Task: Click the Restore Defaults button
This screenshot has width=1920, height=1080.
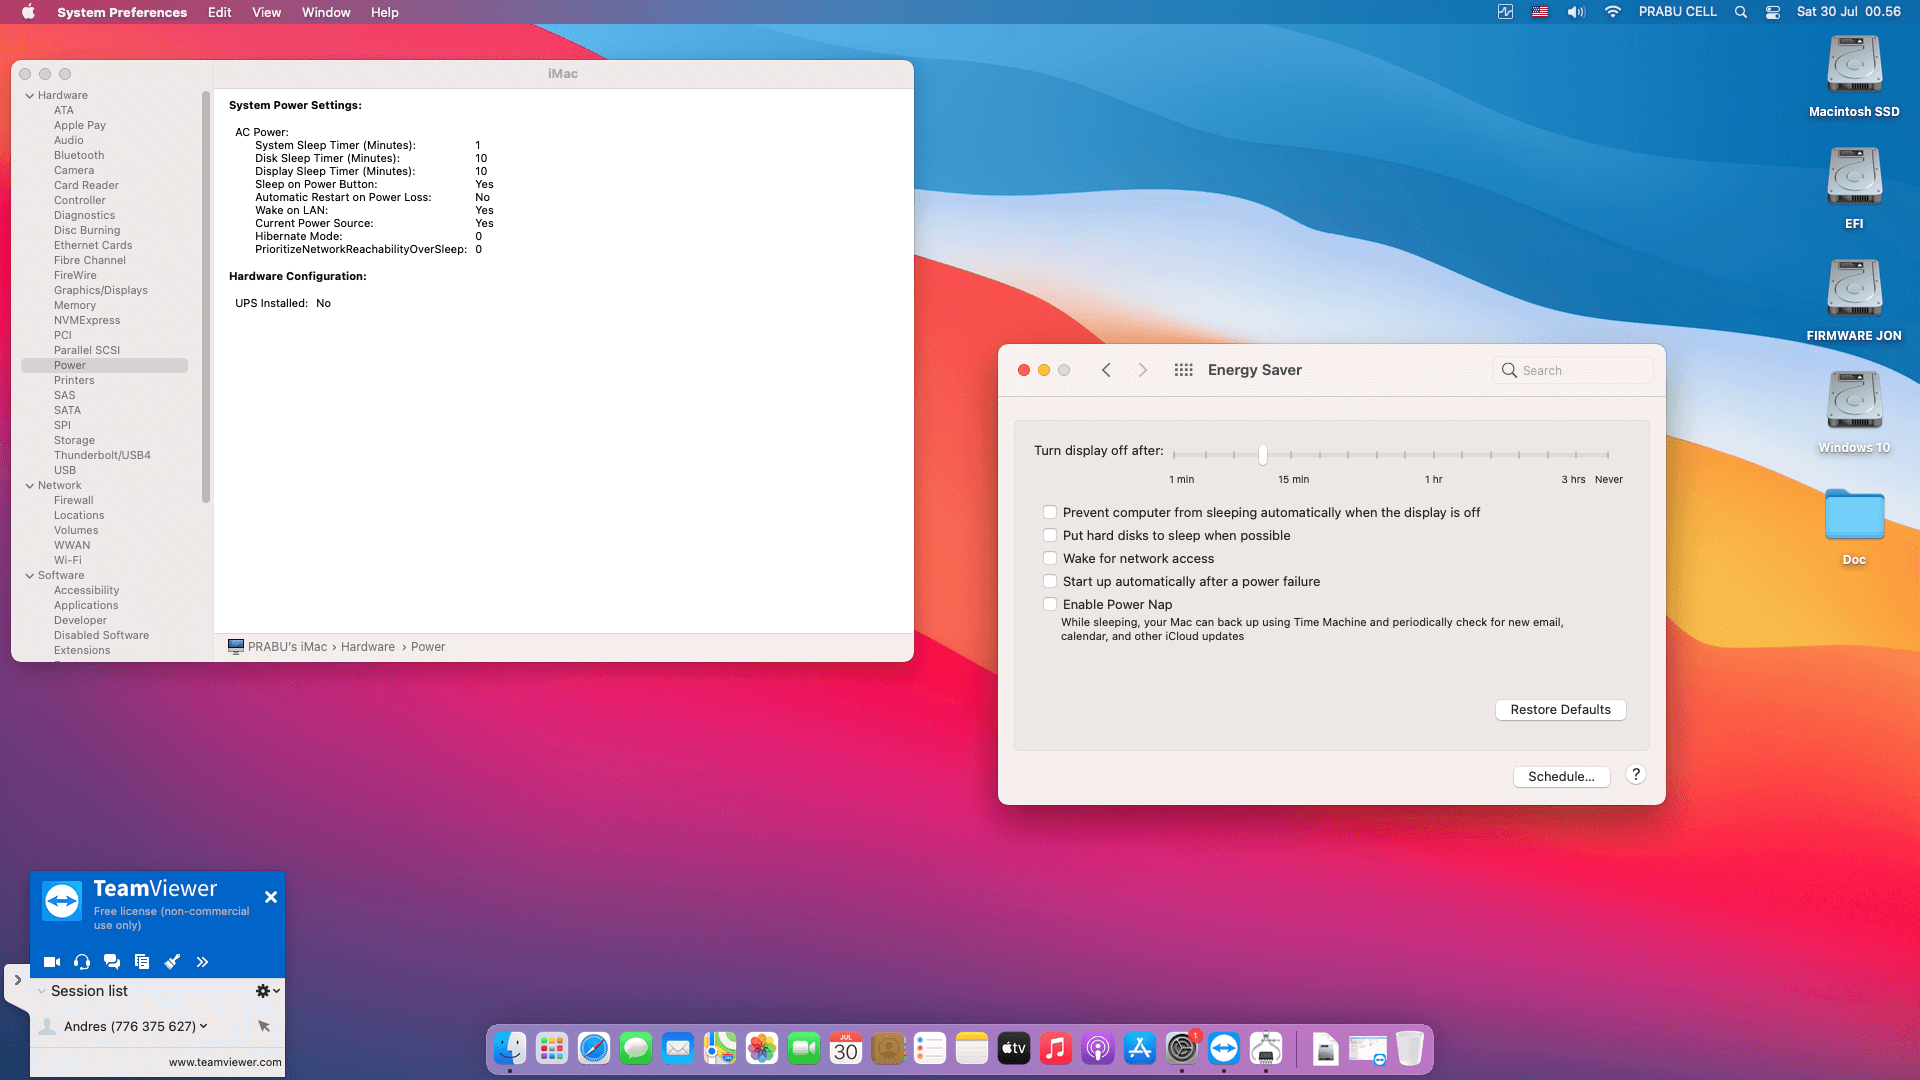Action: [x=1560, y=710]
